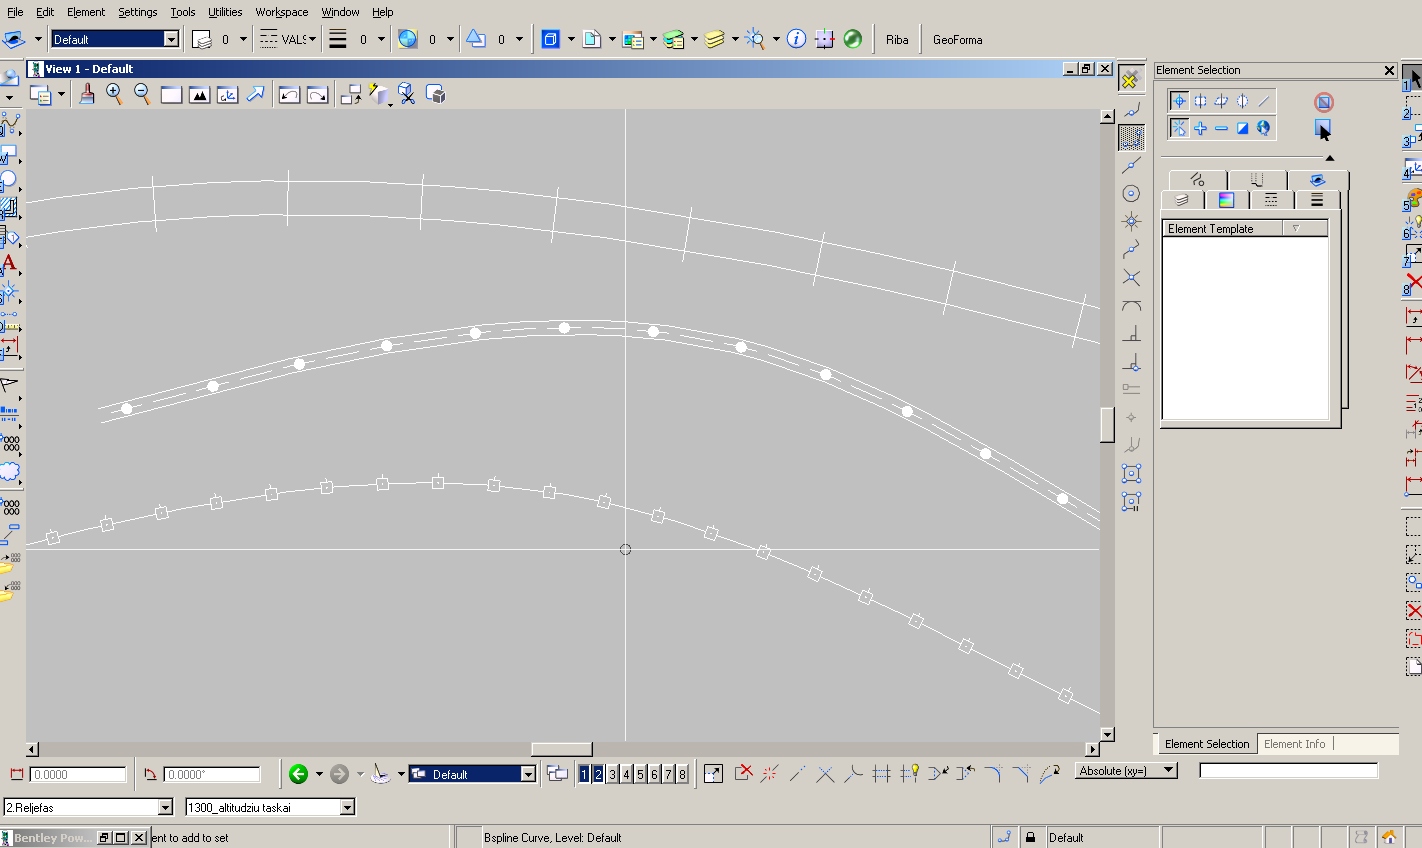Click the Fit View mountain icon

pyautogui.click(x=199, y=94)
